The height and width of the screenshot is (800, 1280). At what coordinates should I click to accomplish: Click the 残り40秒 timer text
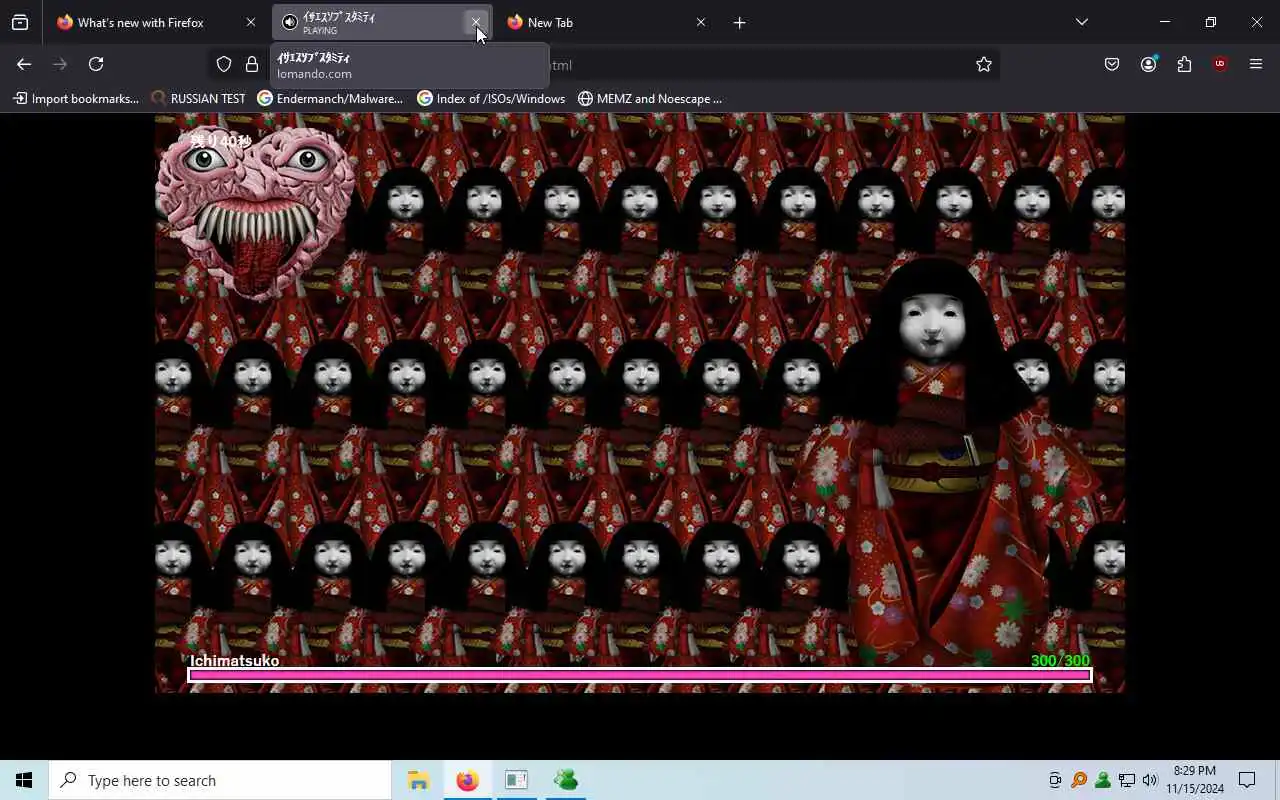point(221,141)
